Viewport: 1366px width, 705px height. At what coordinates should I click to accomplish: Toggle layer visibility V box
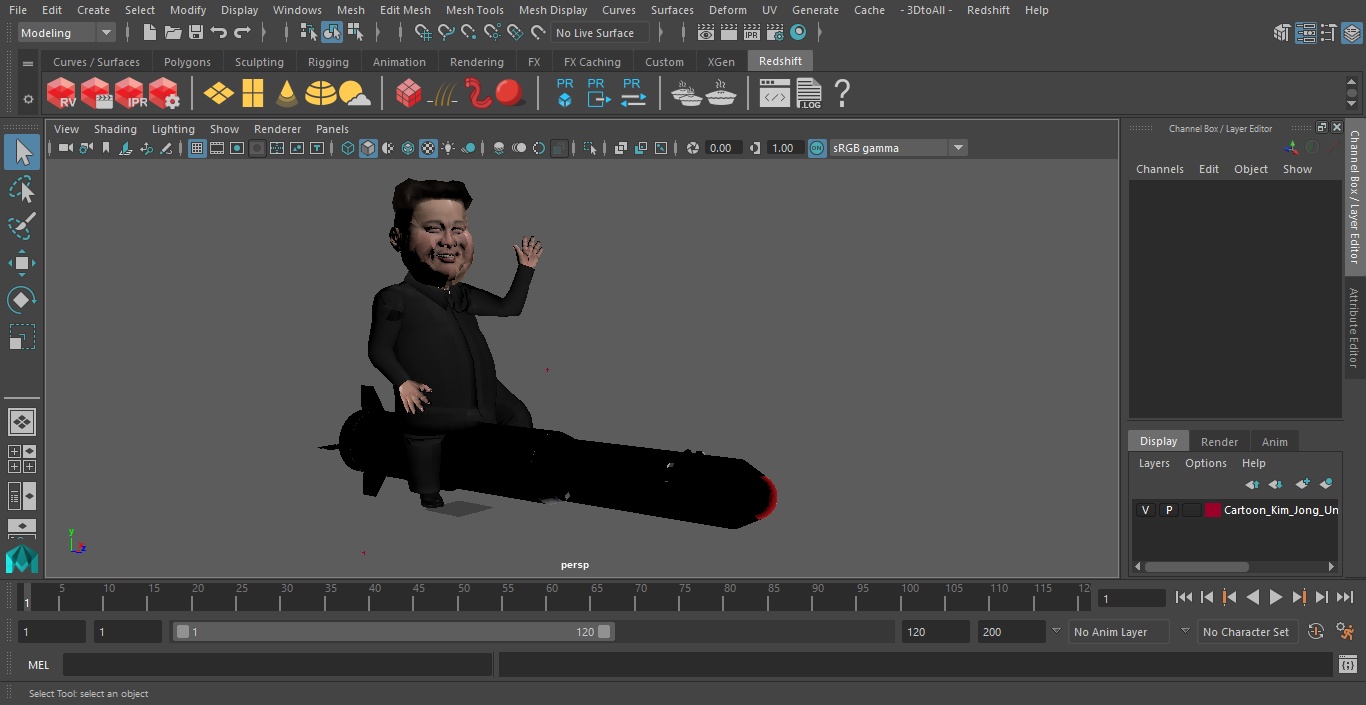pyautogui.click(x=1145, y=510)
